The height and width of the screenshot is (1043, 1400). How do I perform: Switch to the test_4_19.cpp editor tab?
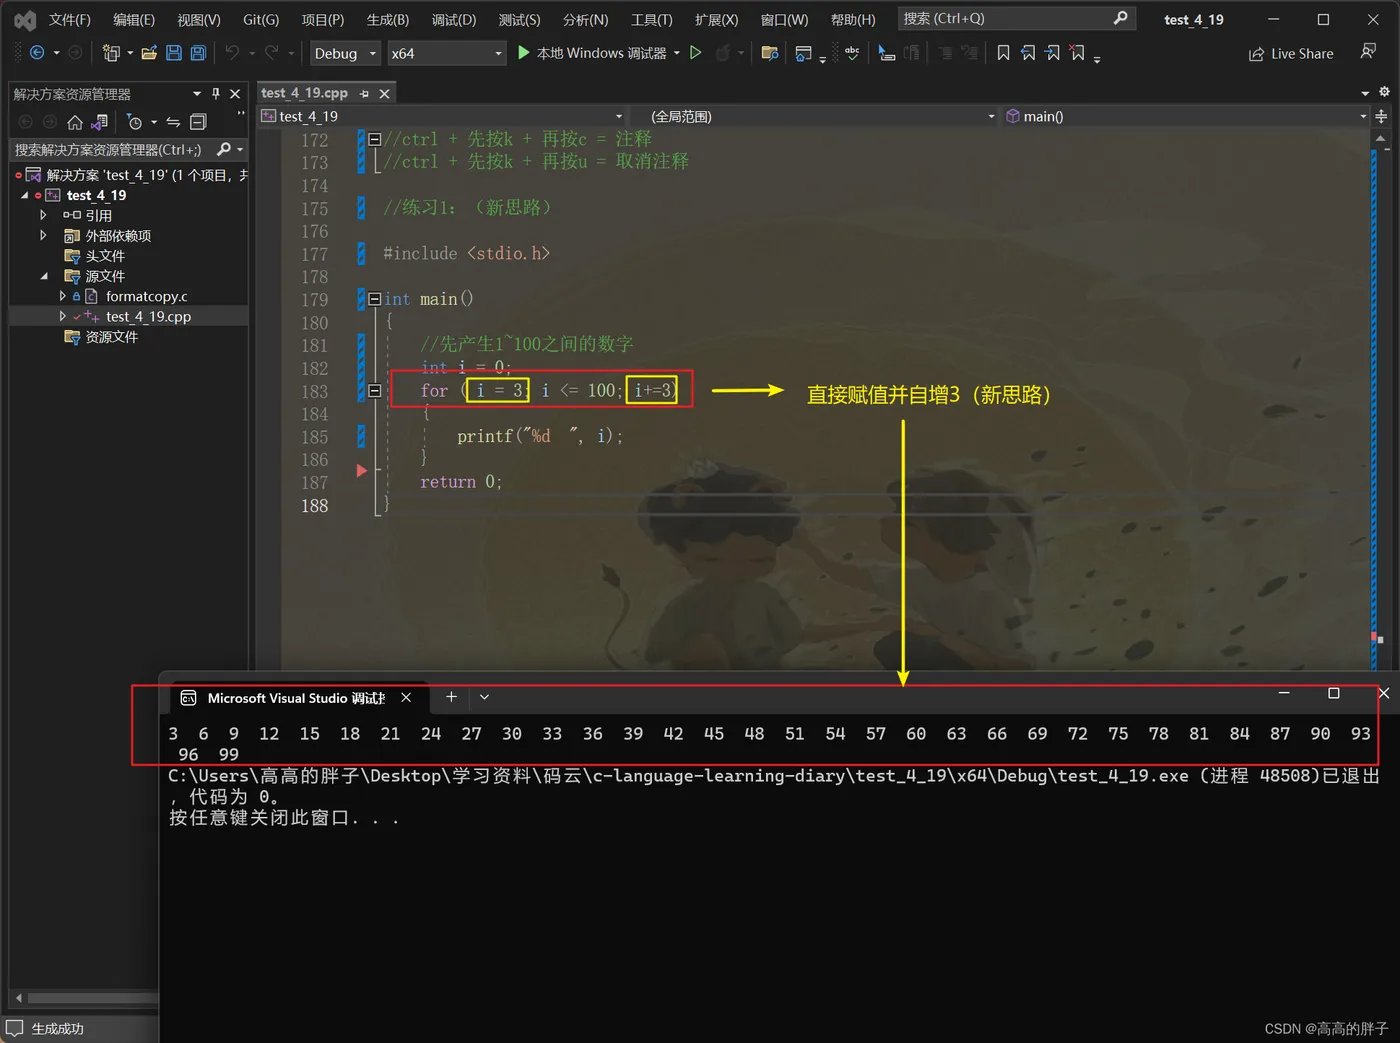point(304,93)
